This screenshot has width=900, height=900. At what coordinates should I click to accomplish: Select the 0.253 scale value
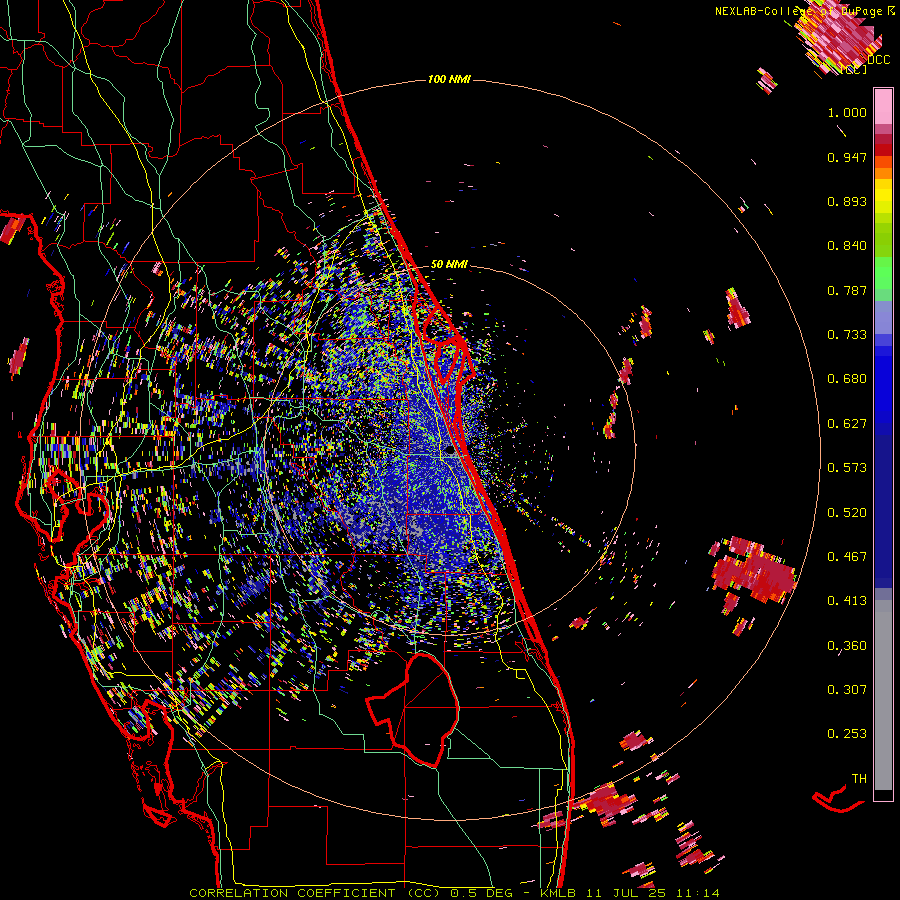point(847,734)
